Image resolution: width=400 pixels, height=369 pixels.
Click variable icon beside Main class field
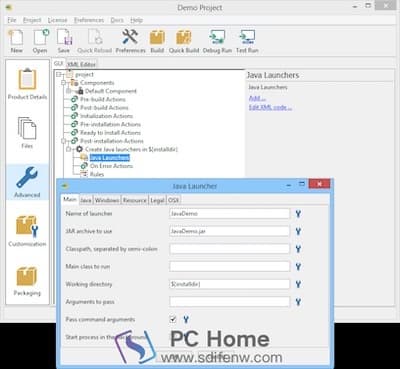[x=298, y=267]
